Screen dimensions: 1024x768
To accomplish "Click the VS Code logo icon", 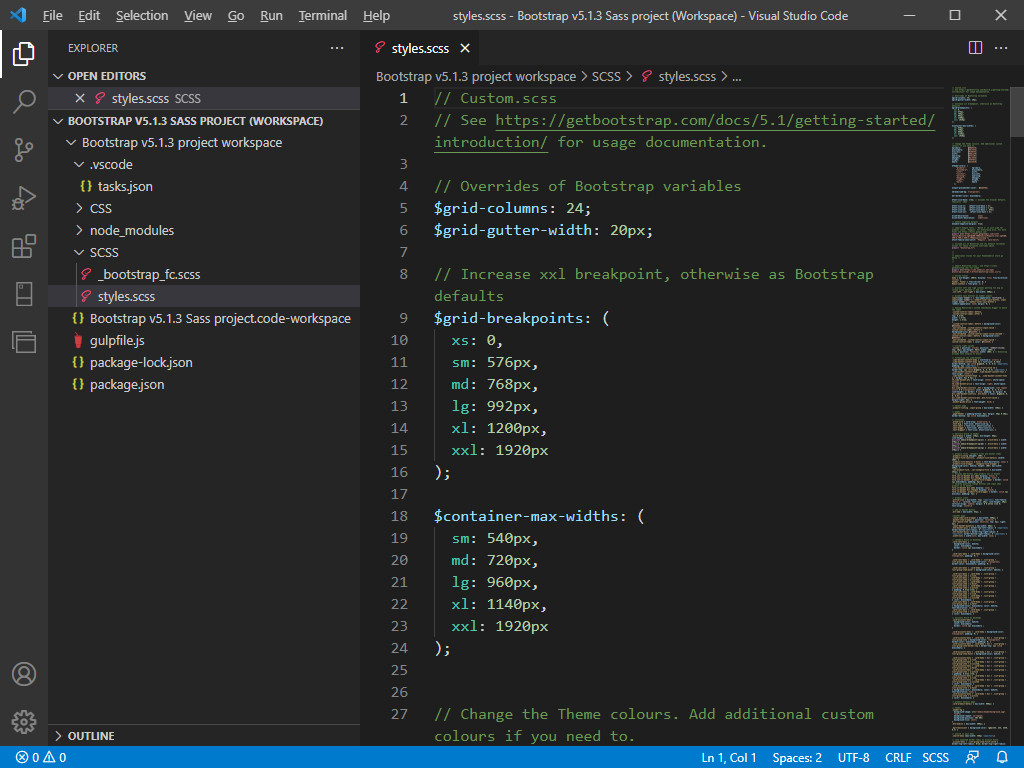I will [18, 15].
